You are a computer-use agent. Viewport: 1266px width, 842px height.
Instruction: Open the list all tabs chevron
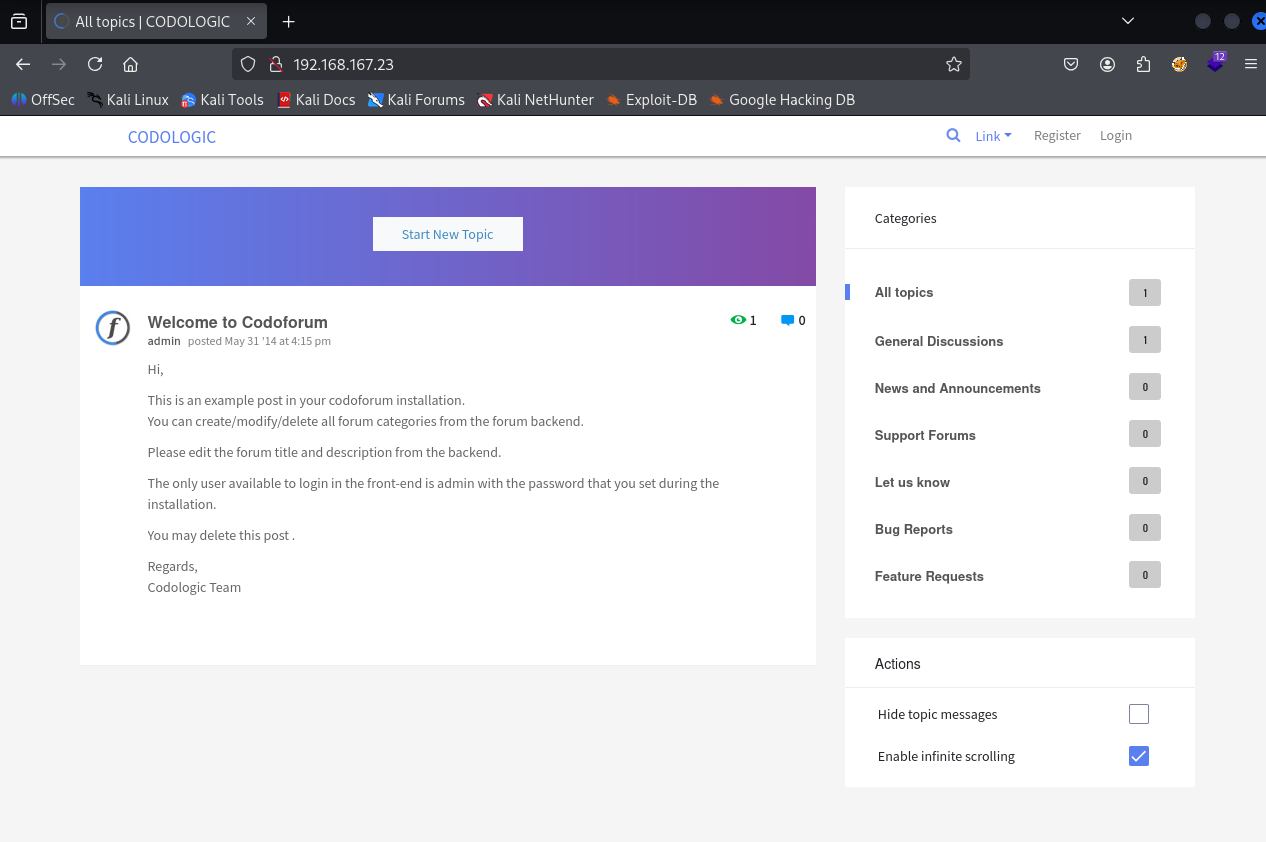point(1128,21)
